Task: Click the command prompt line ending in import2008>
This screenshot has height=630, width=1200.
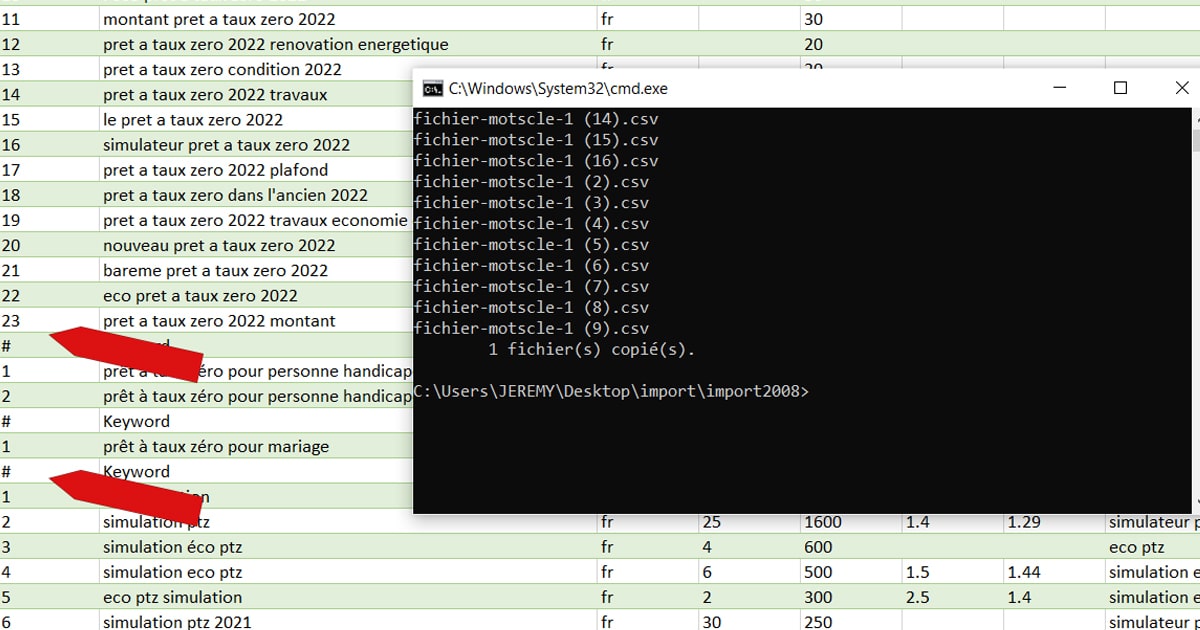Action: point(611,391)
